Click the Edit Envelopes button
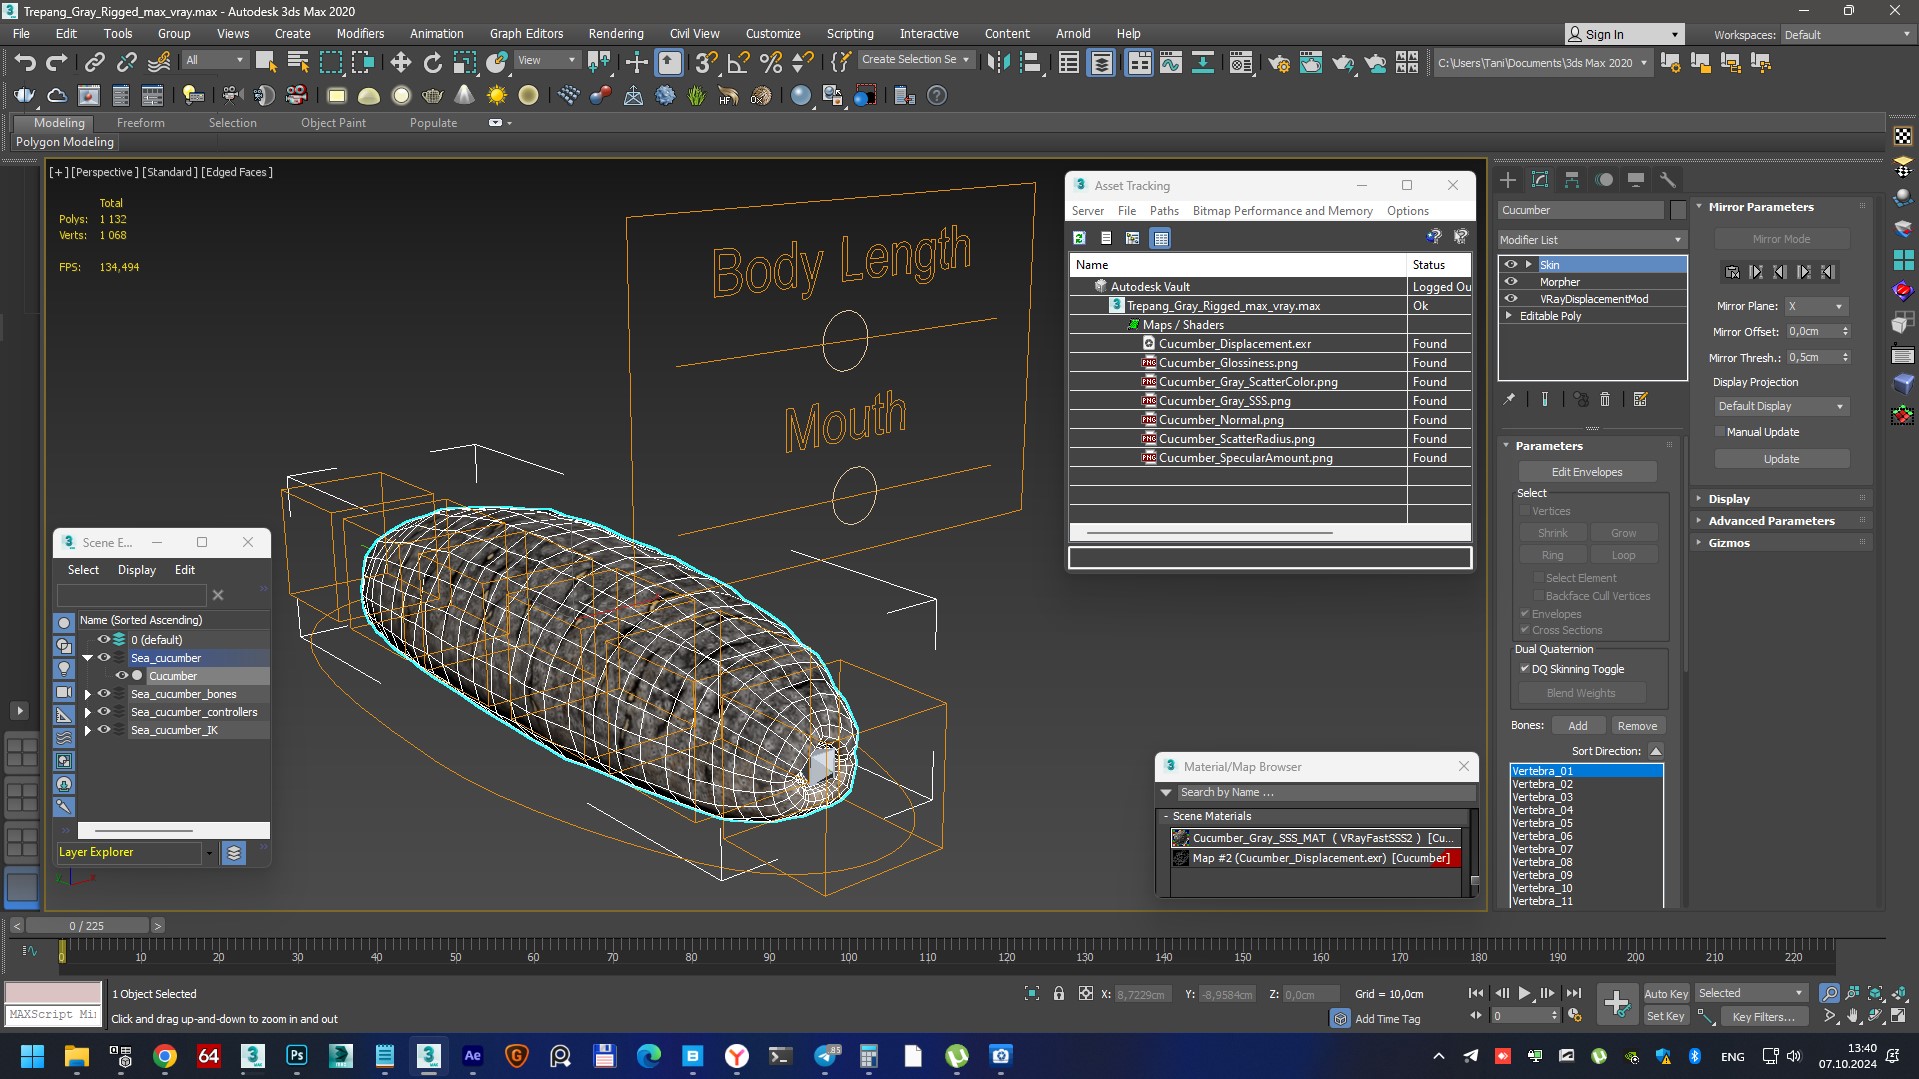1919x1079 pixels. click(x=1587, y=472)
